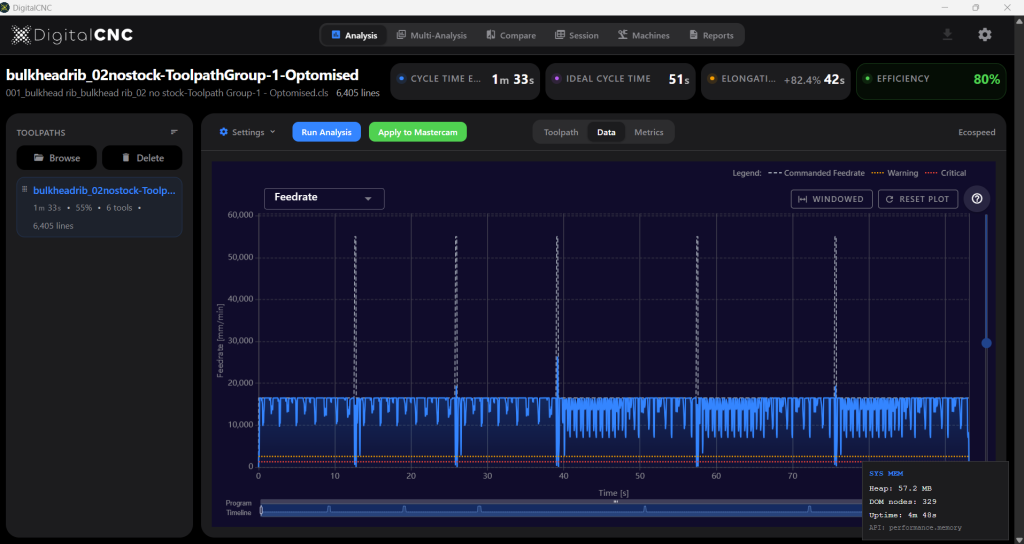Click the download icon in the header
The width and height of the screenshot is (1024, 544).
948,35
